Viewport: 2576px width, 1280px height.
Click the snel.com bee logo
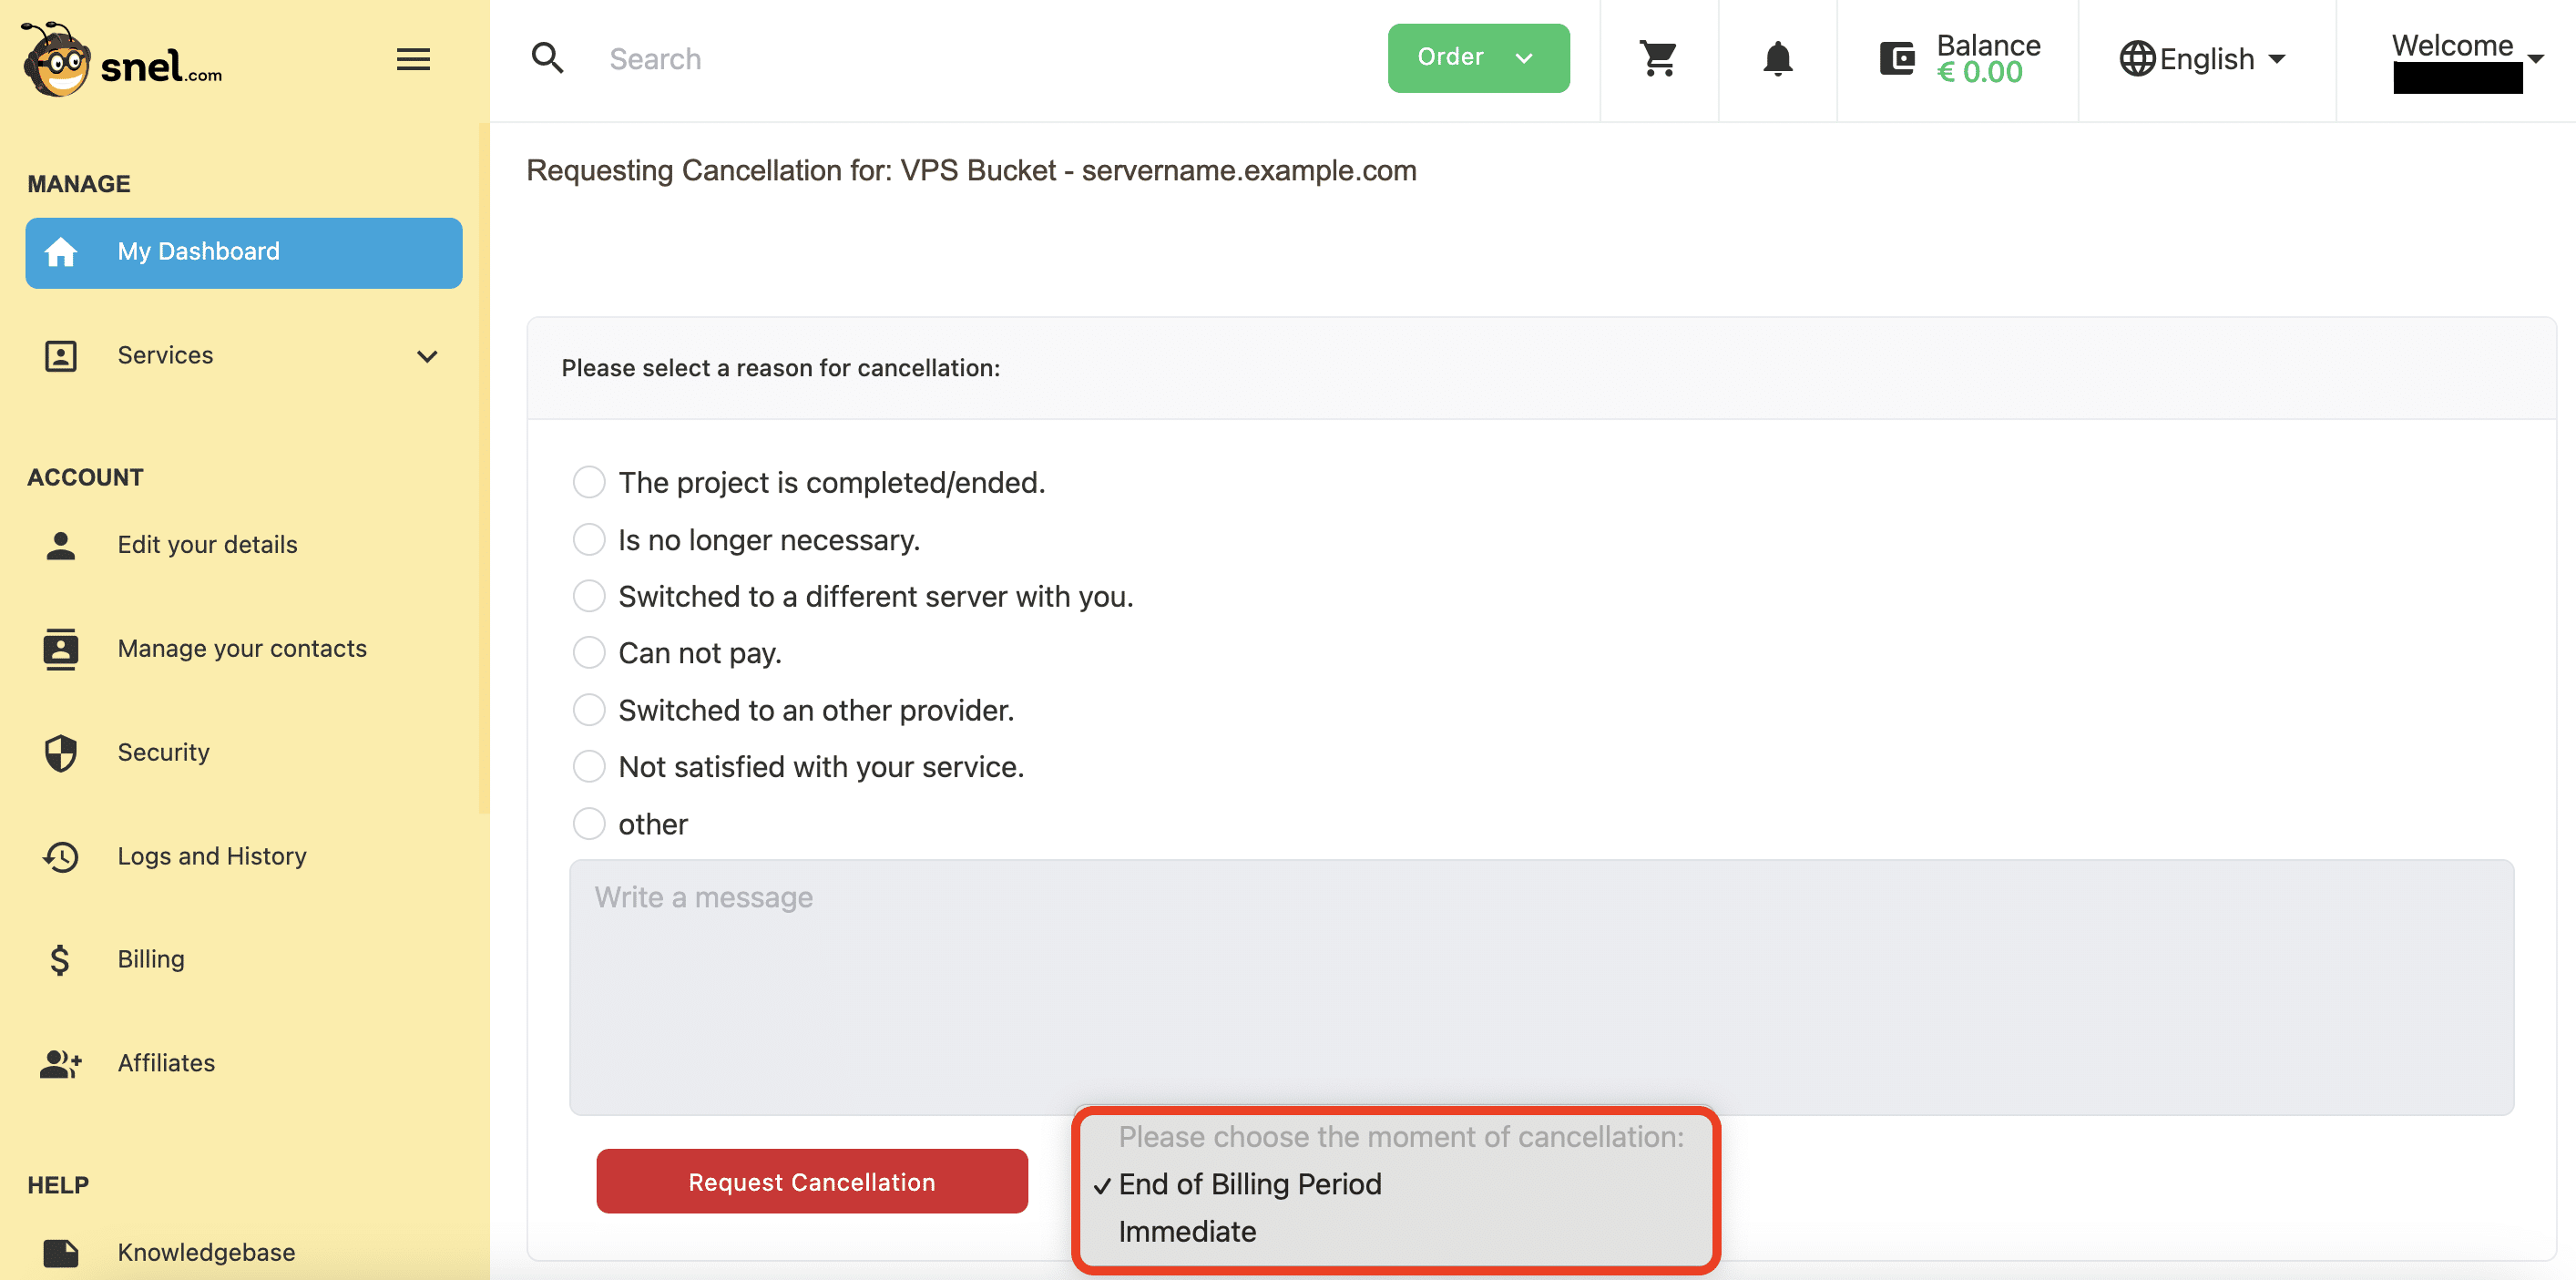click(120, 60)
